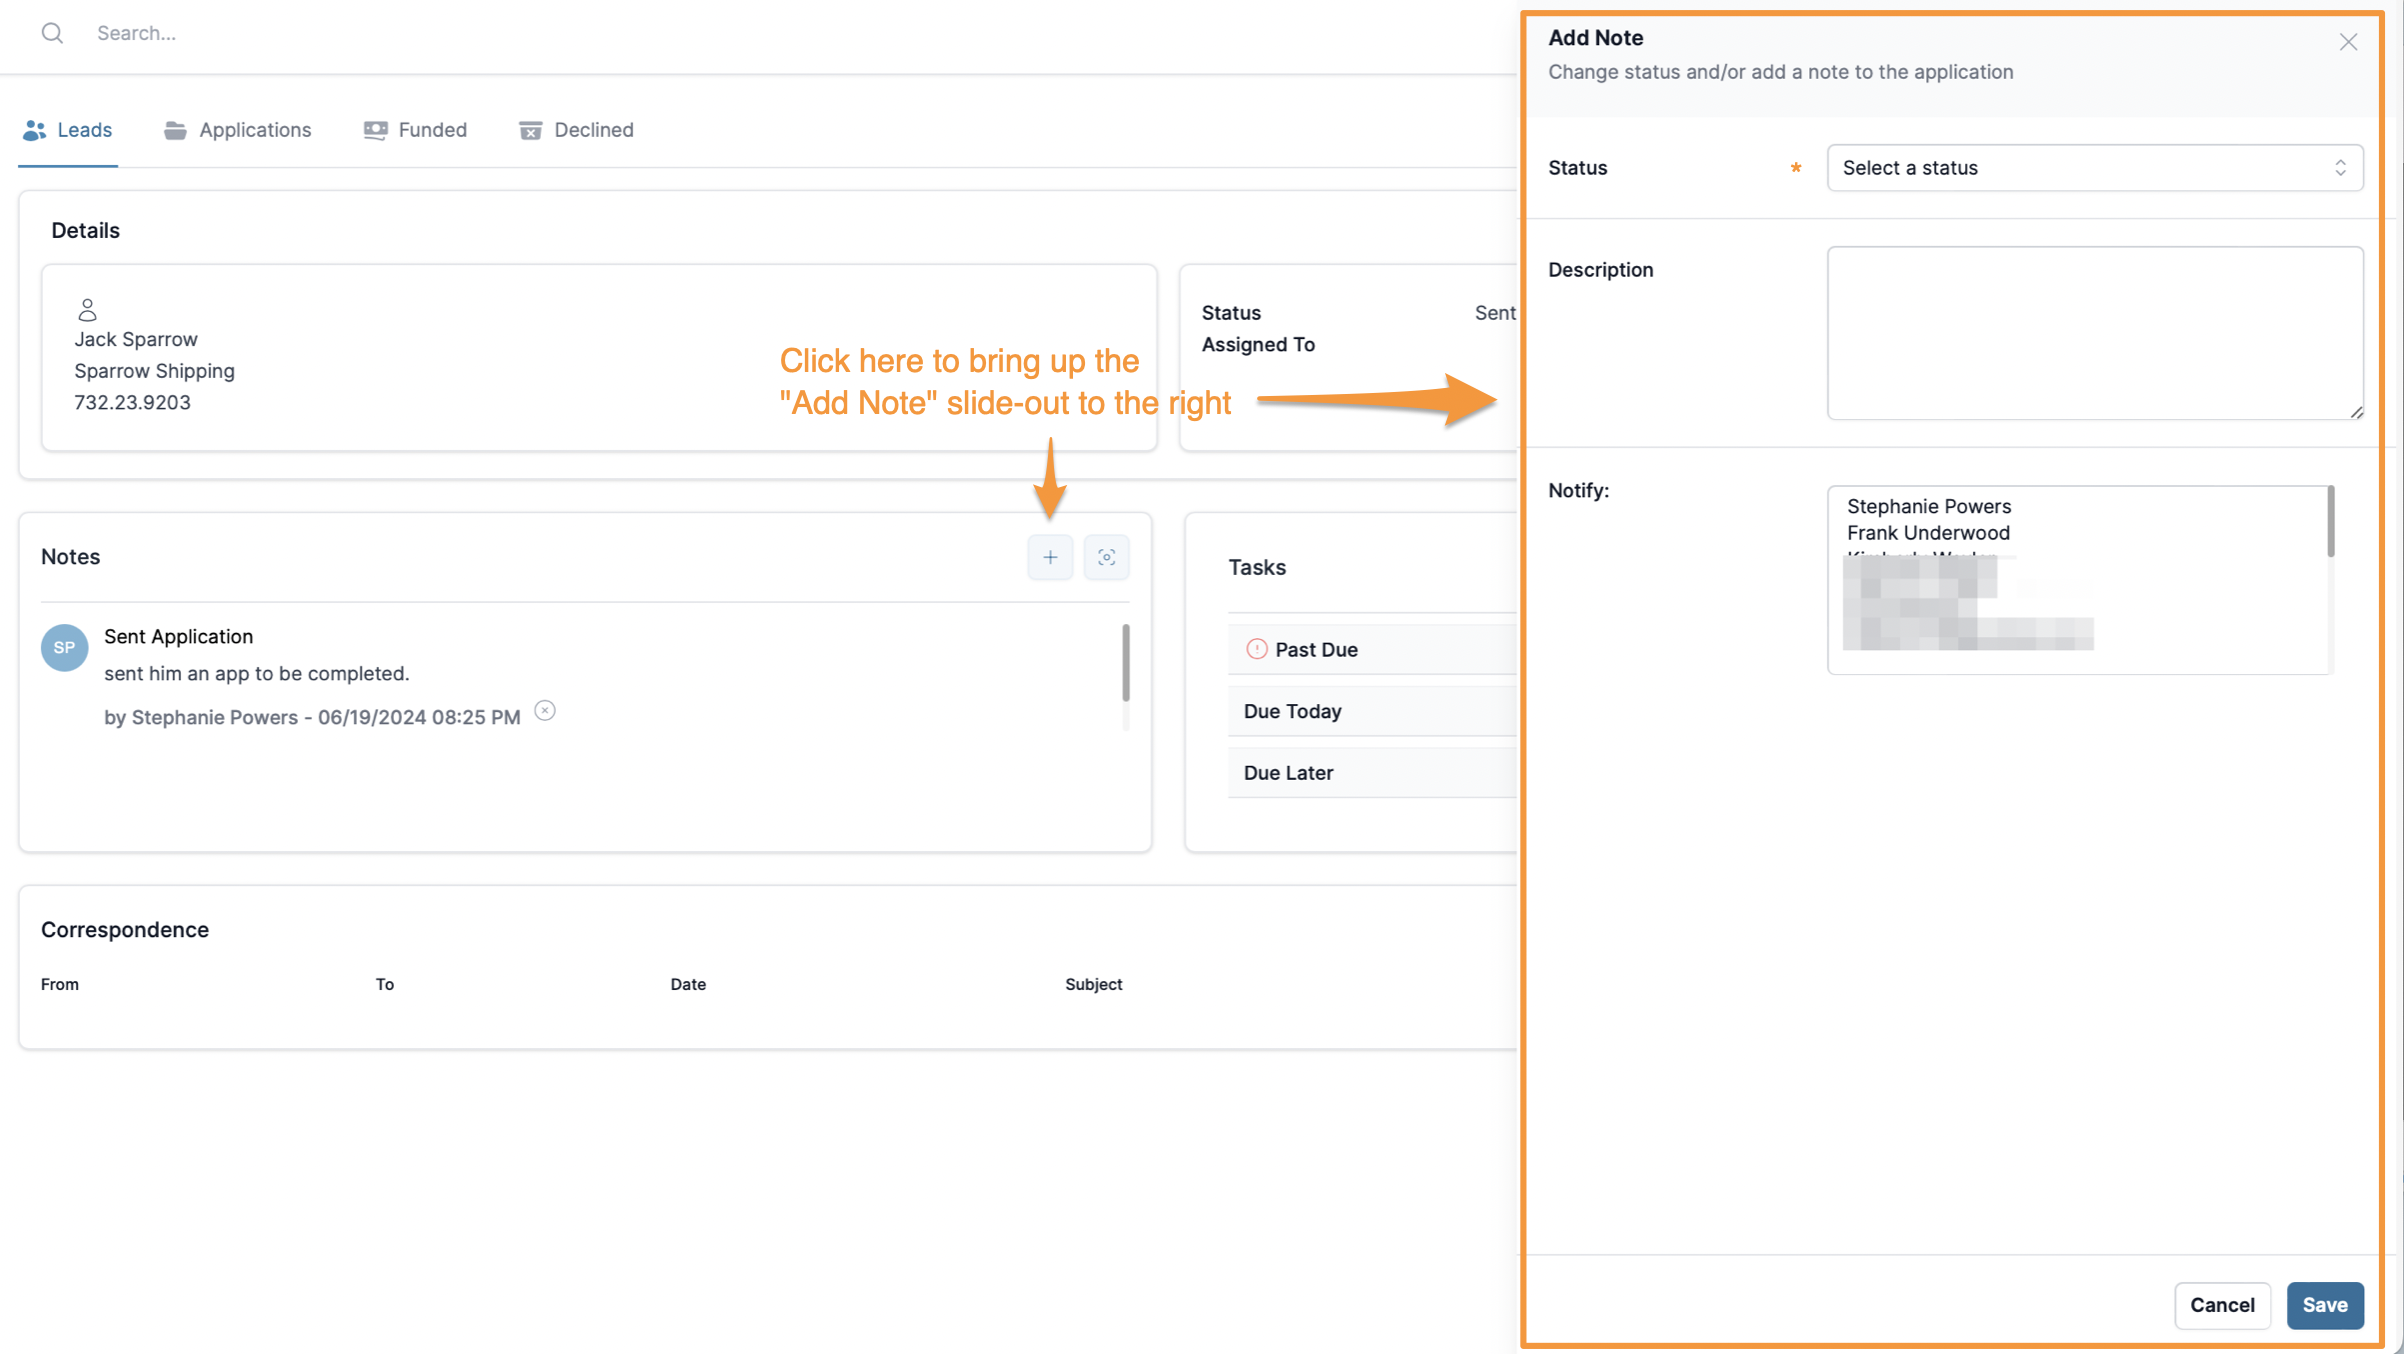Viewport: 2404px width, 1354px height.
Task: Click the Notify list scrollbar
Action: (x=2330, y=522)
